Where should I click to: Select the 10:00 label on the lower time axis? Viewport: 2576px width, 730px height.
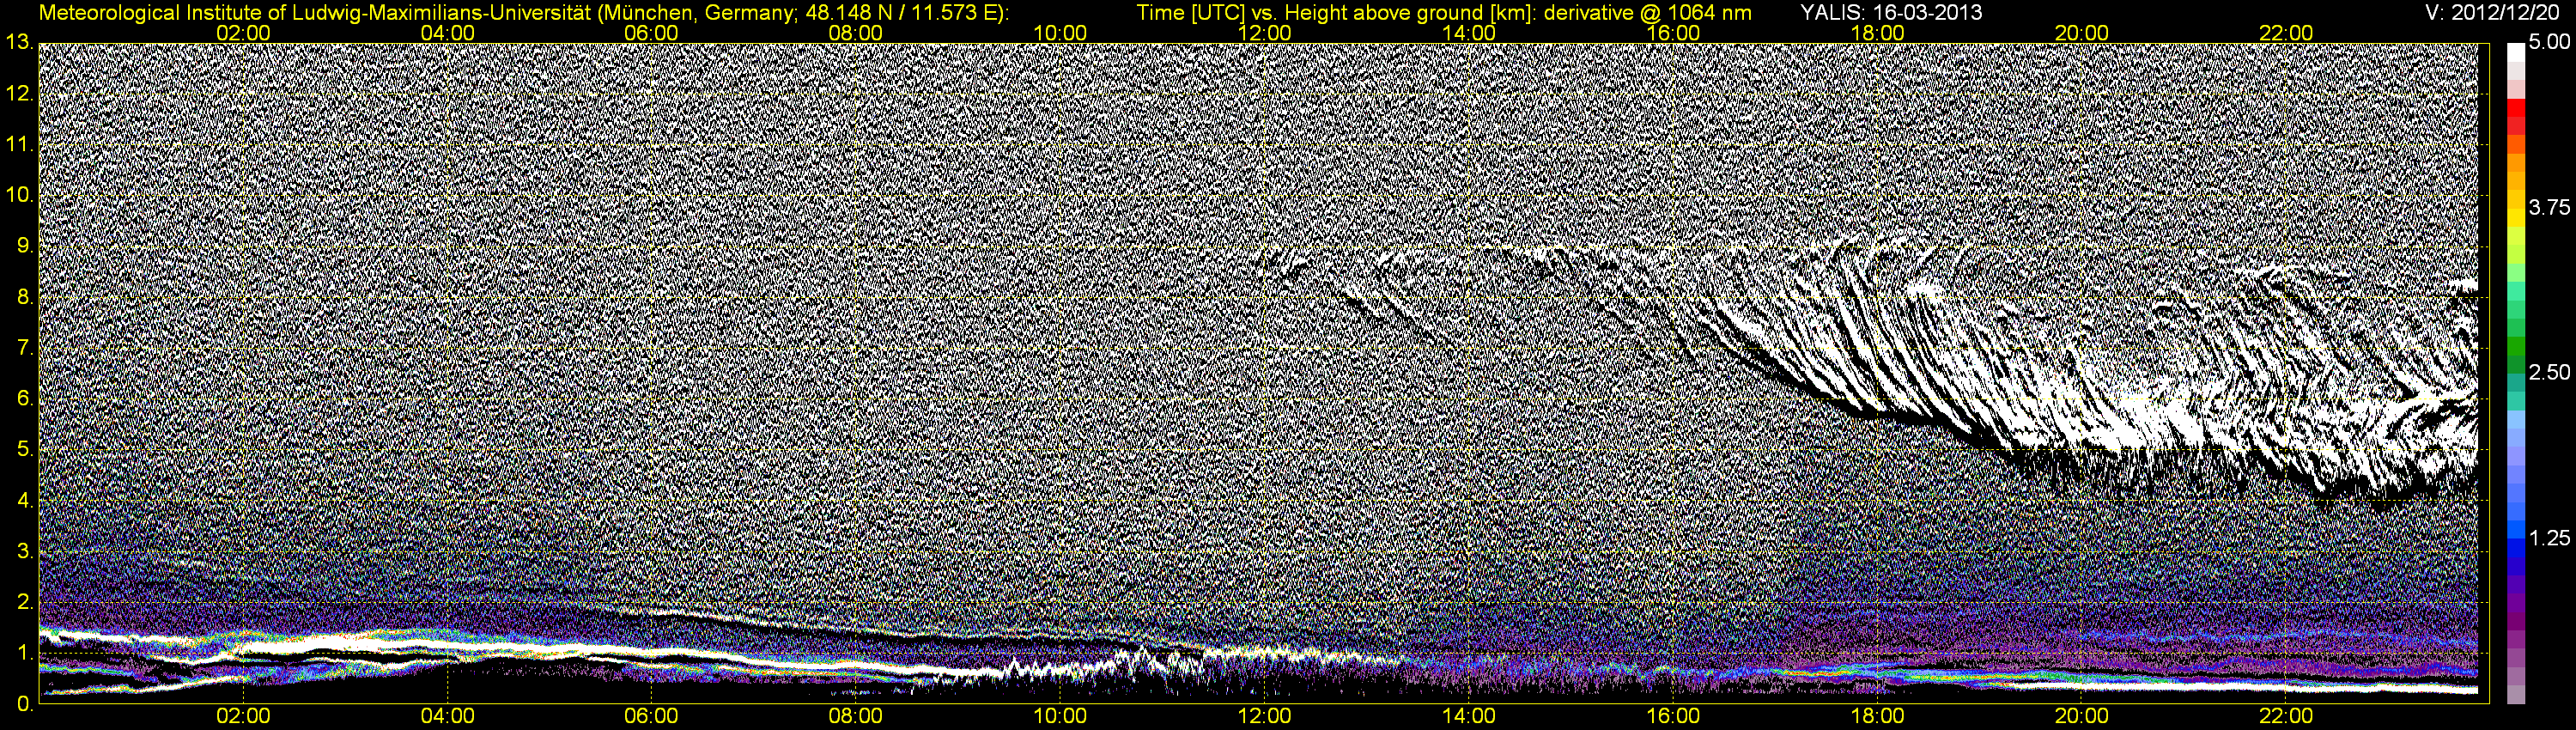(1060, 717)
